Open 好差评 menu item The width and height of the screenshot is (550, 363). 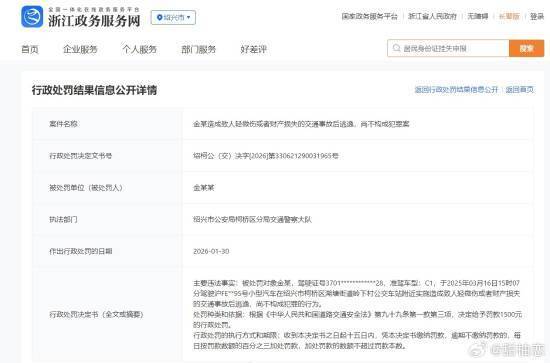tap(253, 49)
